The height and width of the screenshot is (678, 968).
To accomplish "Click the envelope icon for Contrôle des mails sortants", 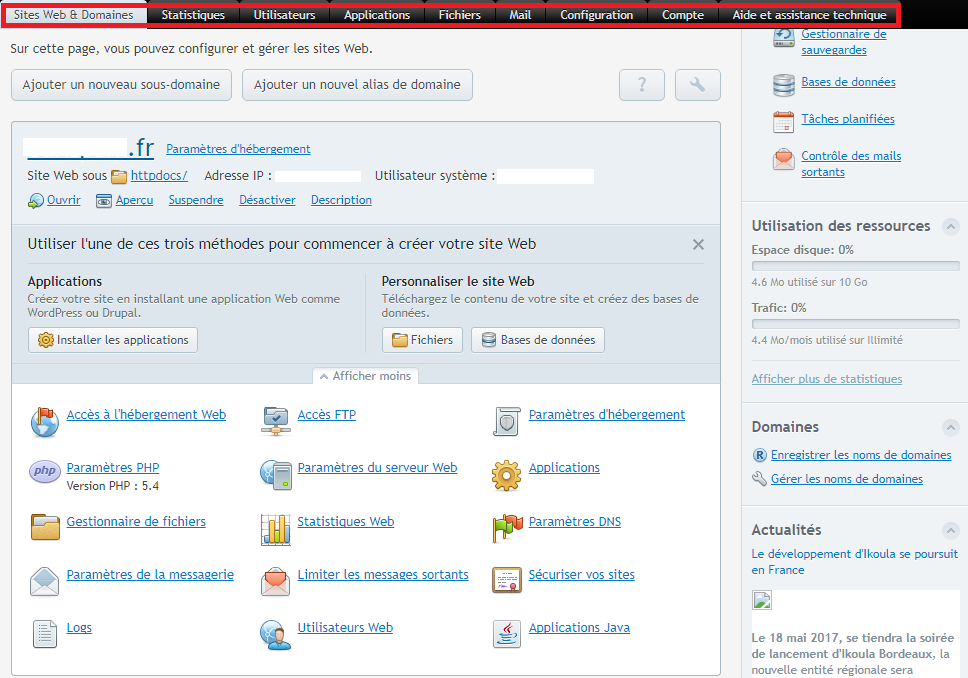I will 783,159.
